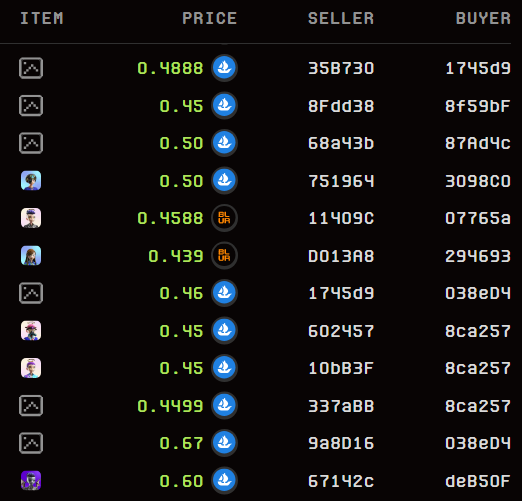This screenshot has width=522, height=501.
Task: Click the OpenSea icon beside price 0.60
Action: tap(224, 481)
